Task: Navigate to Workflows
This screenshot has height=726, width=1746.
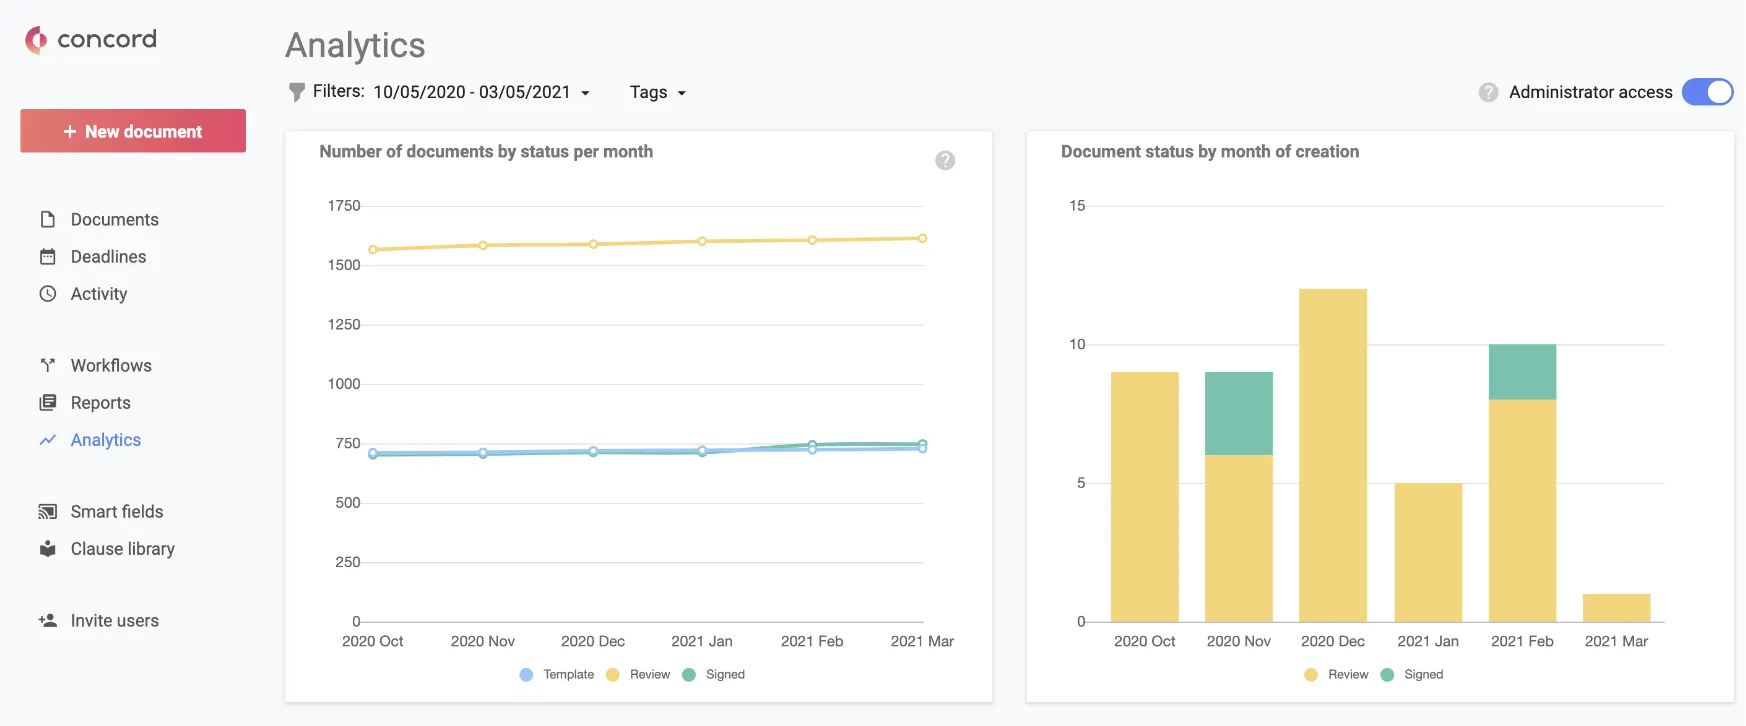Action: (111, 365)
